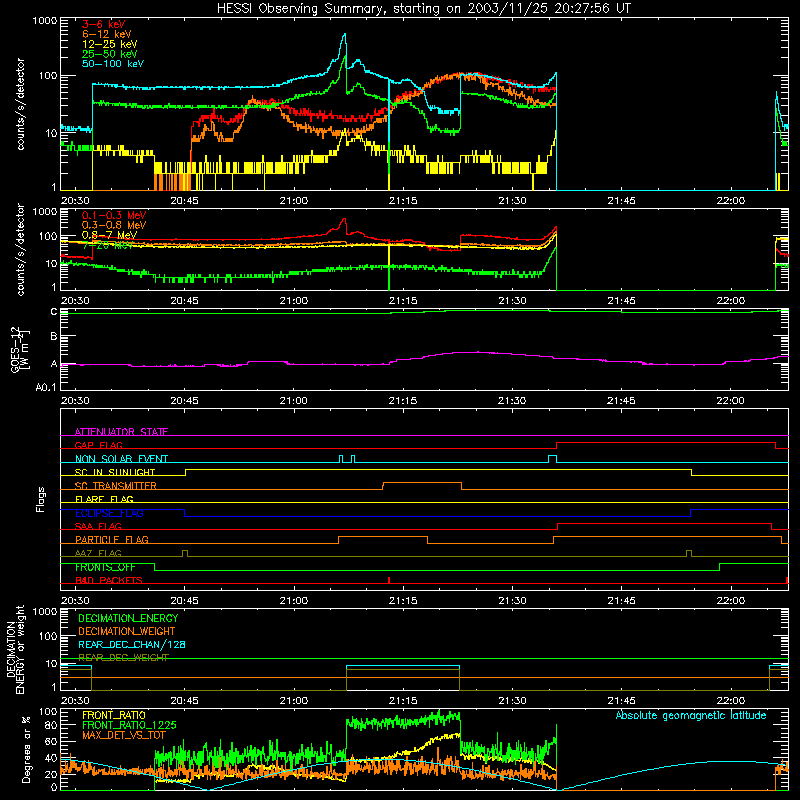Click the GOES-12 vertical axis label

(20, 349)
